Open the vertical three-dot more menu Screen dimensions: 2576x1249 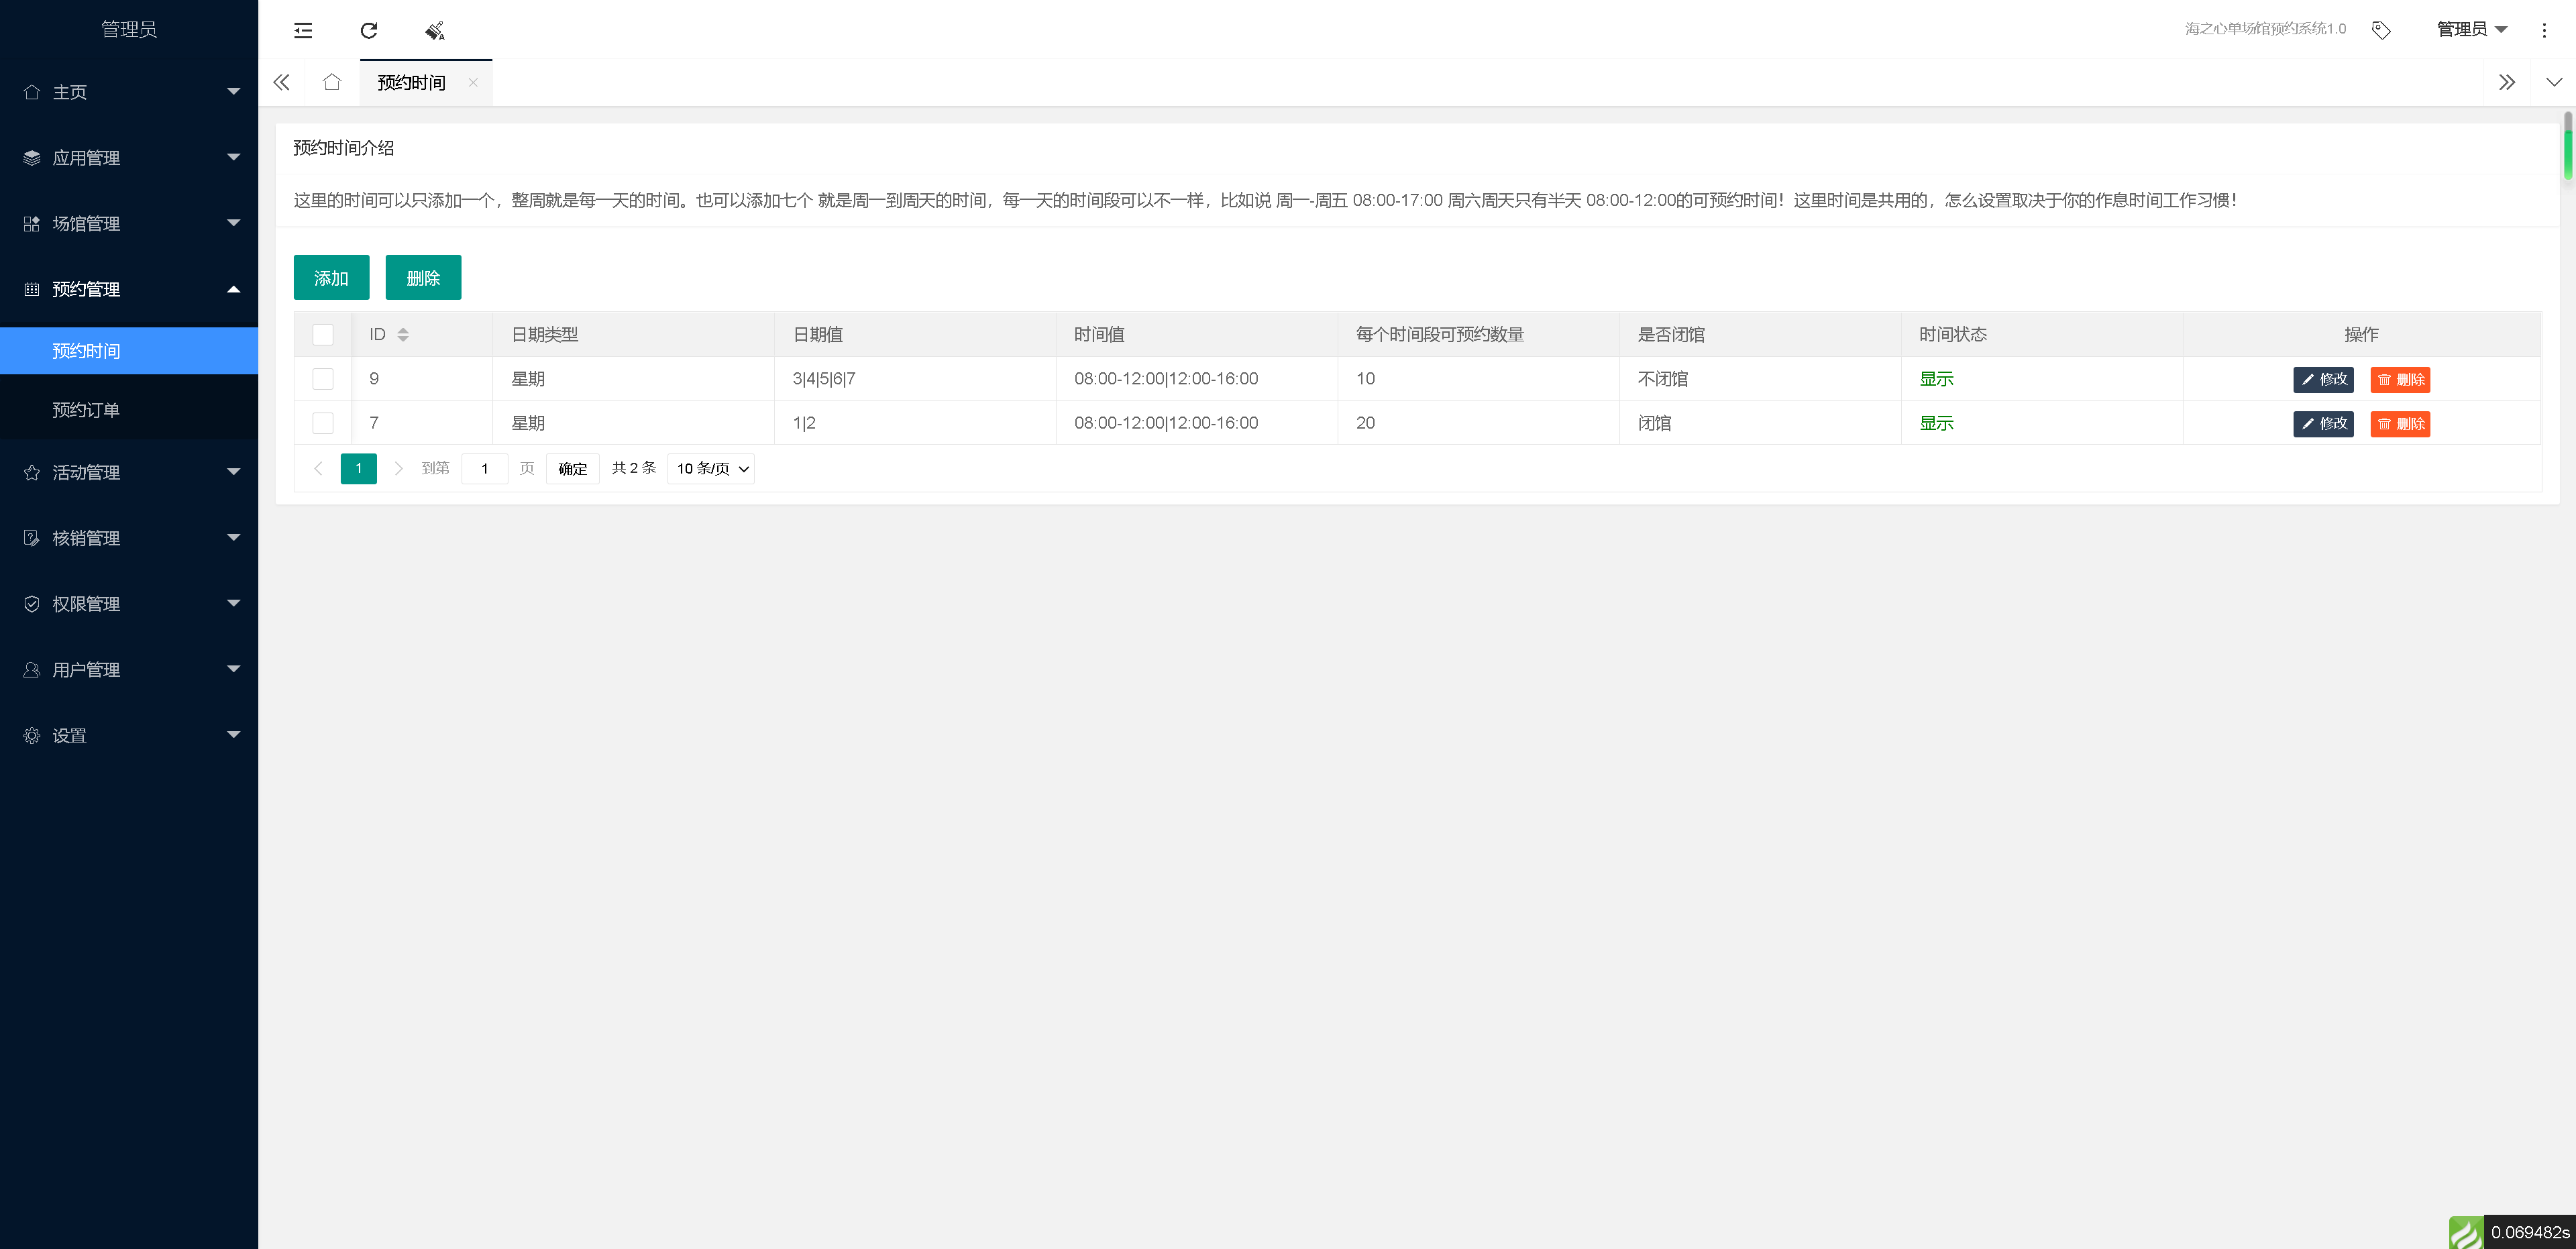click(x=2544, y=30)
